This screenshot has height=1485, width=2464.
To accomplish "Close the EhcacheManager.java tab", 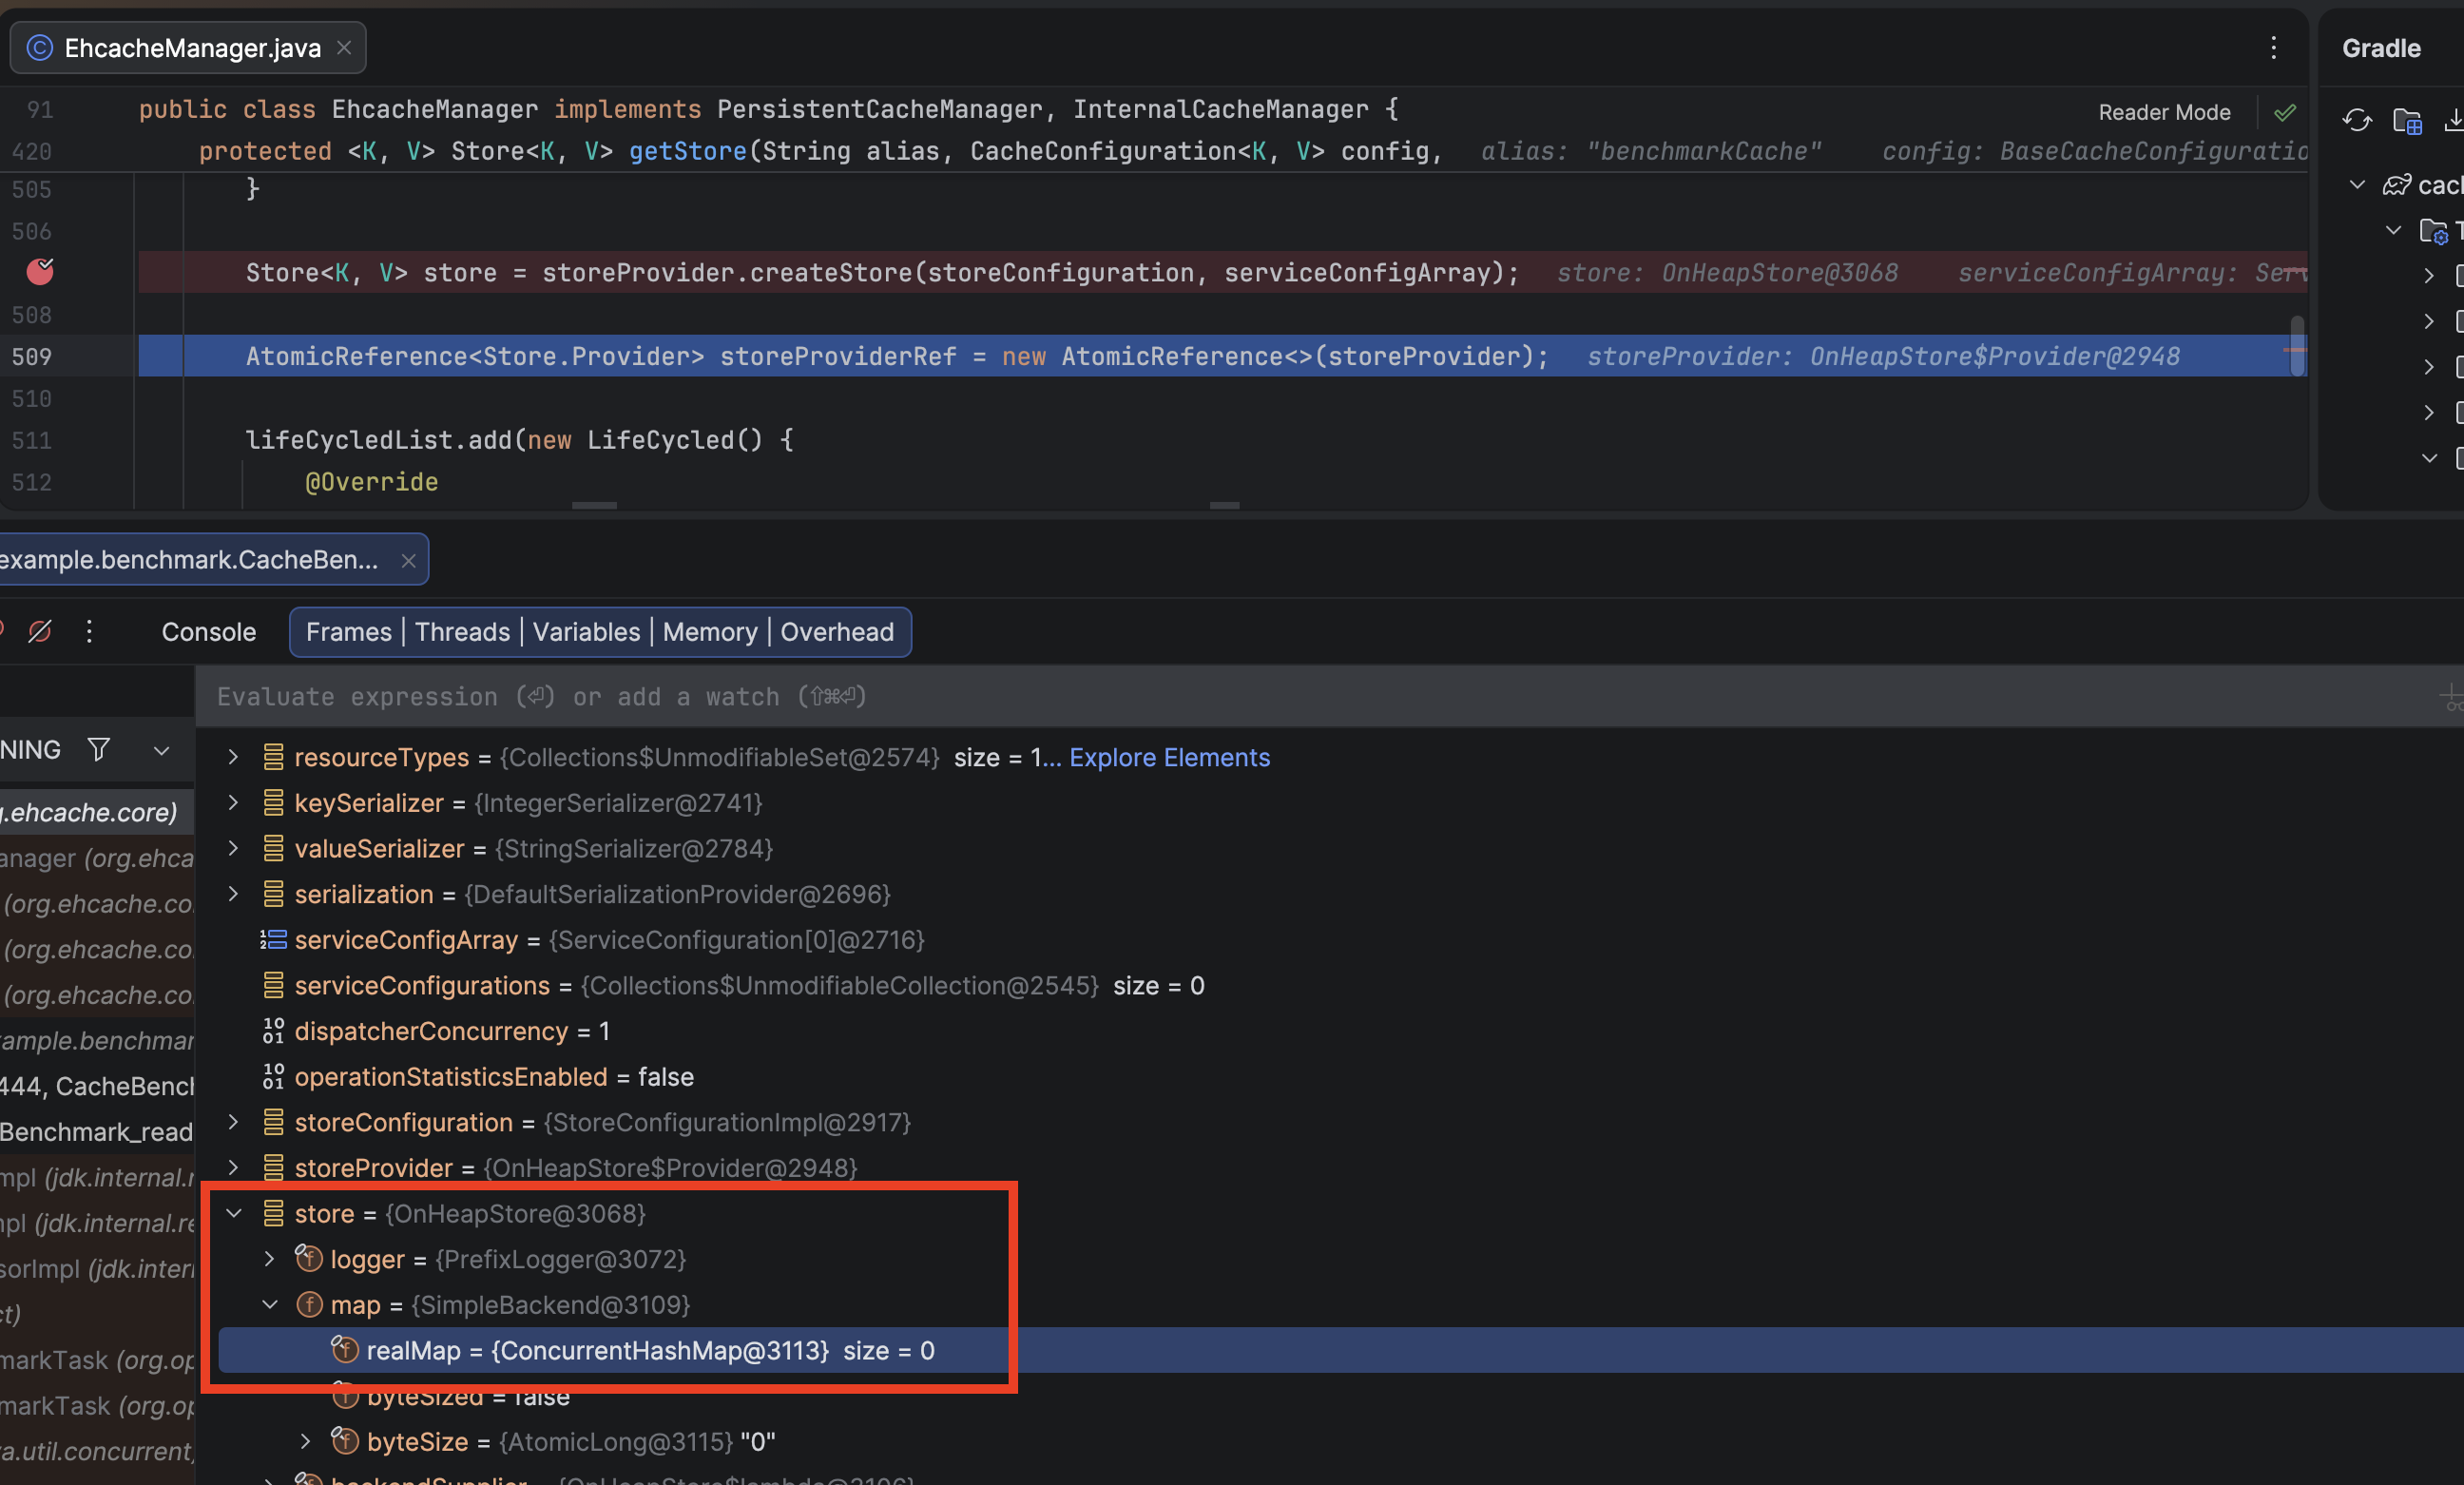I will (x=344, y=48).
